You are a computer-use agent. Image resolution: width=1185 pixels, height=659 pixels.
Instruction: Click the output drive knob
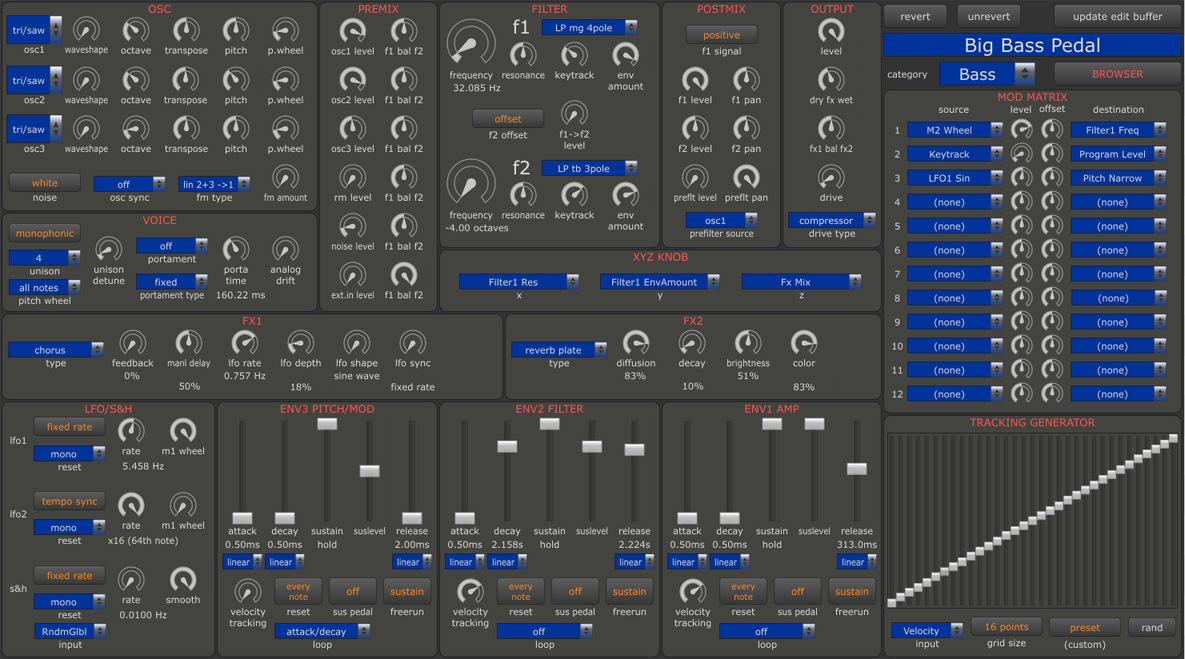pyautogui.click(x=831, y=178)
